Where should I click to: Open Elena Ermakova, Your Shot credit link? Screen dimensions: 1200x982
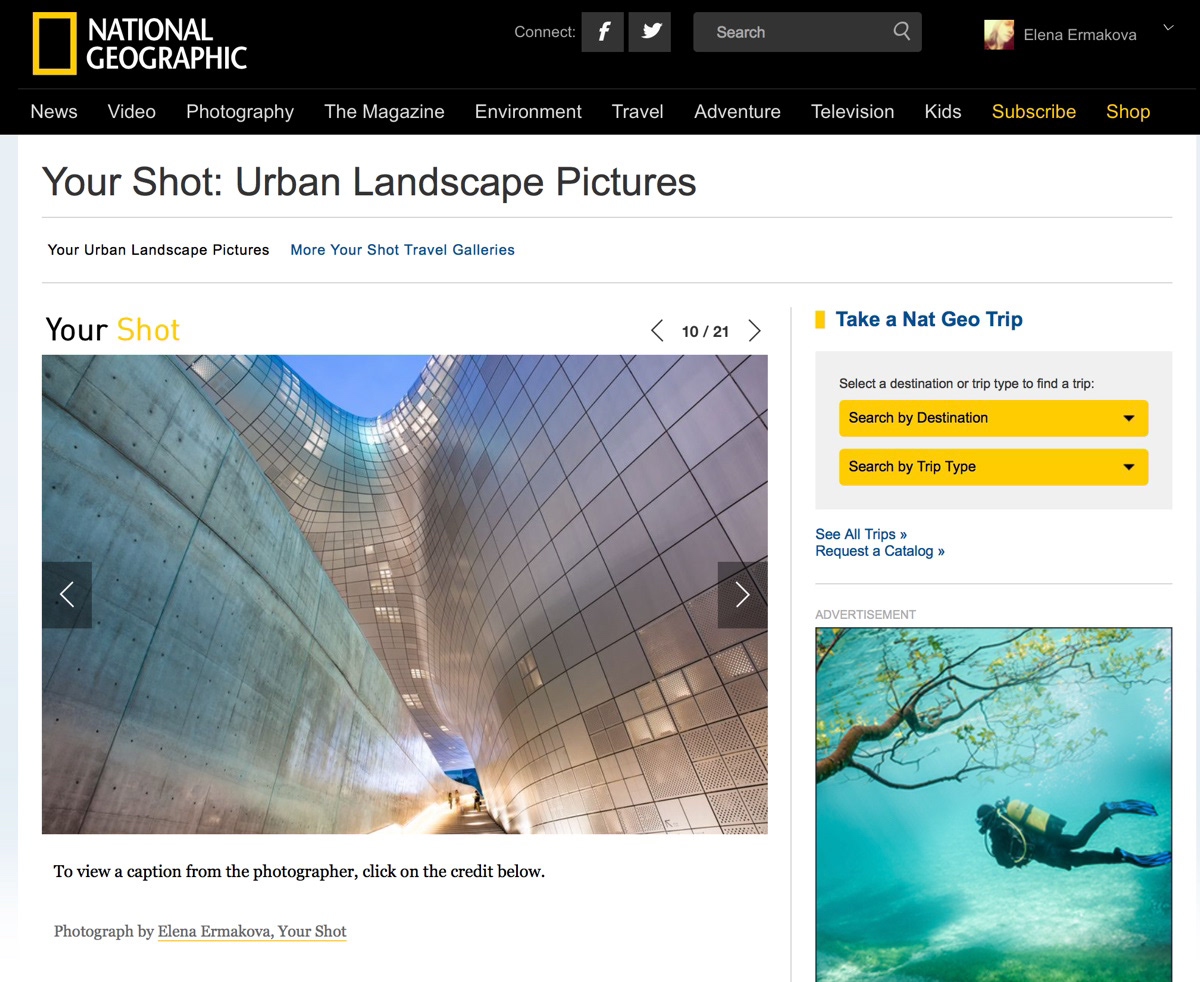pyautogui.click(x=252, y=931)
